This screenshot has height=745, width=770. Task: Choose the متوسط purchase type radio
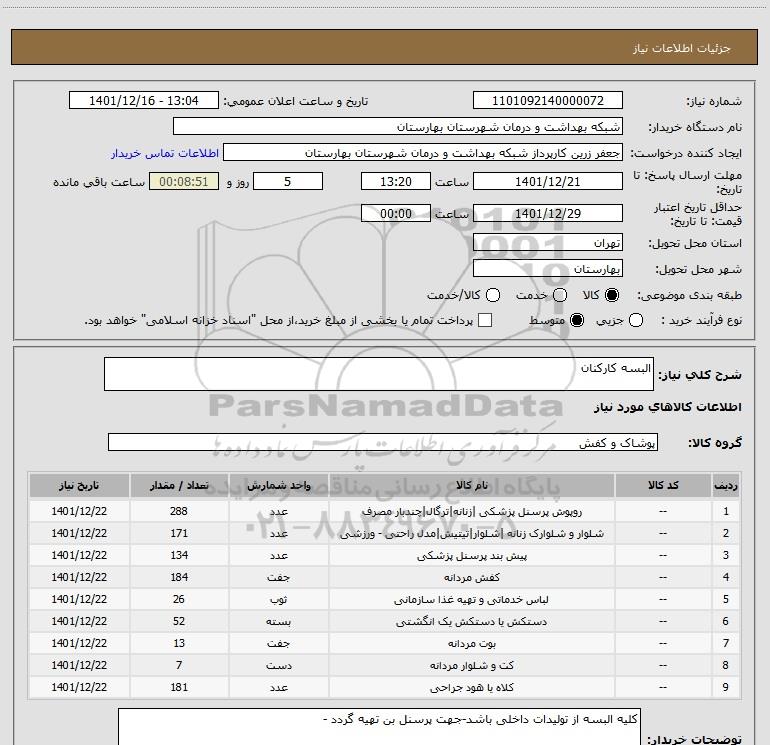click(x=577, y=320)
